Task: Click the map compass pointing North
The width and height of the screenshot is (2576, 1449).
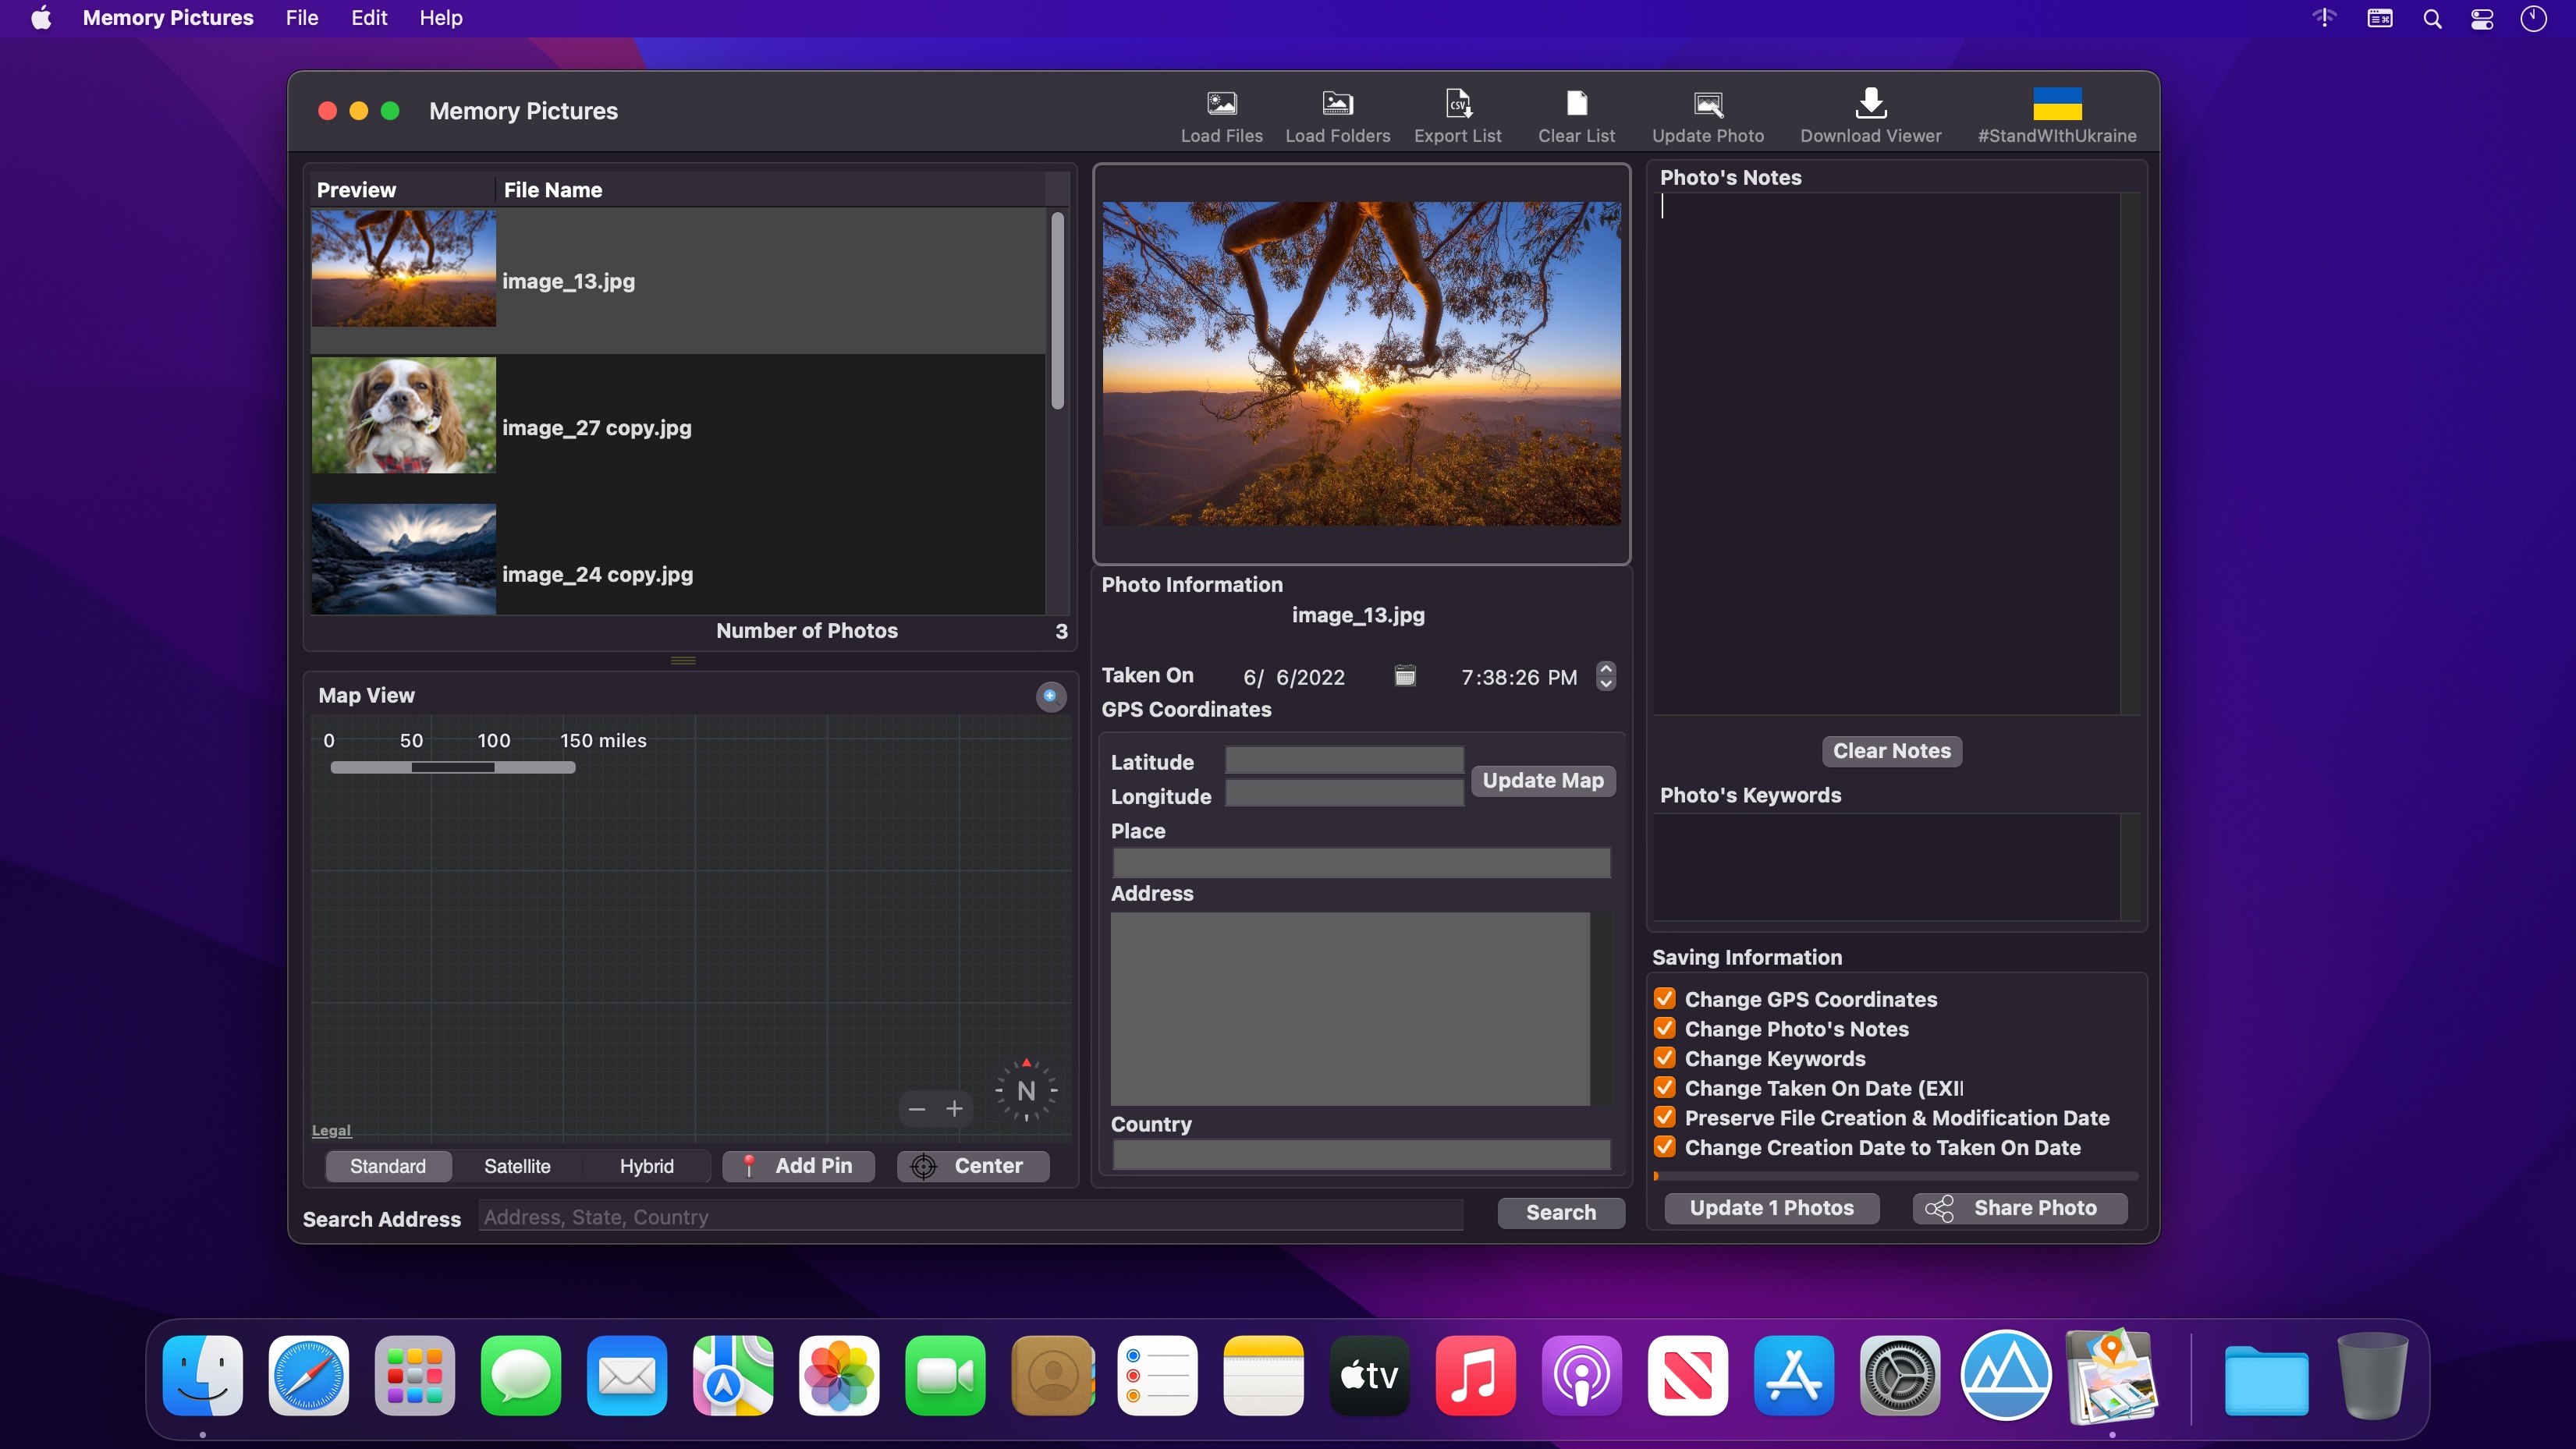Action: tap(1026, 1090)
